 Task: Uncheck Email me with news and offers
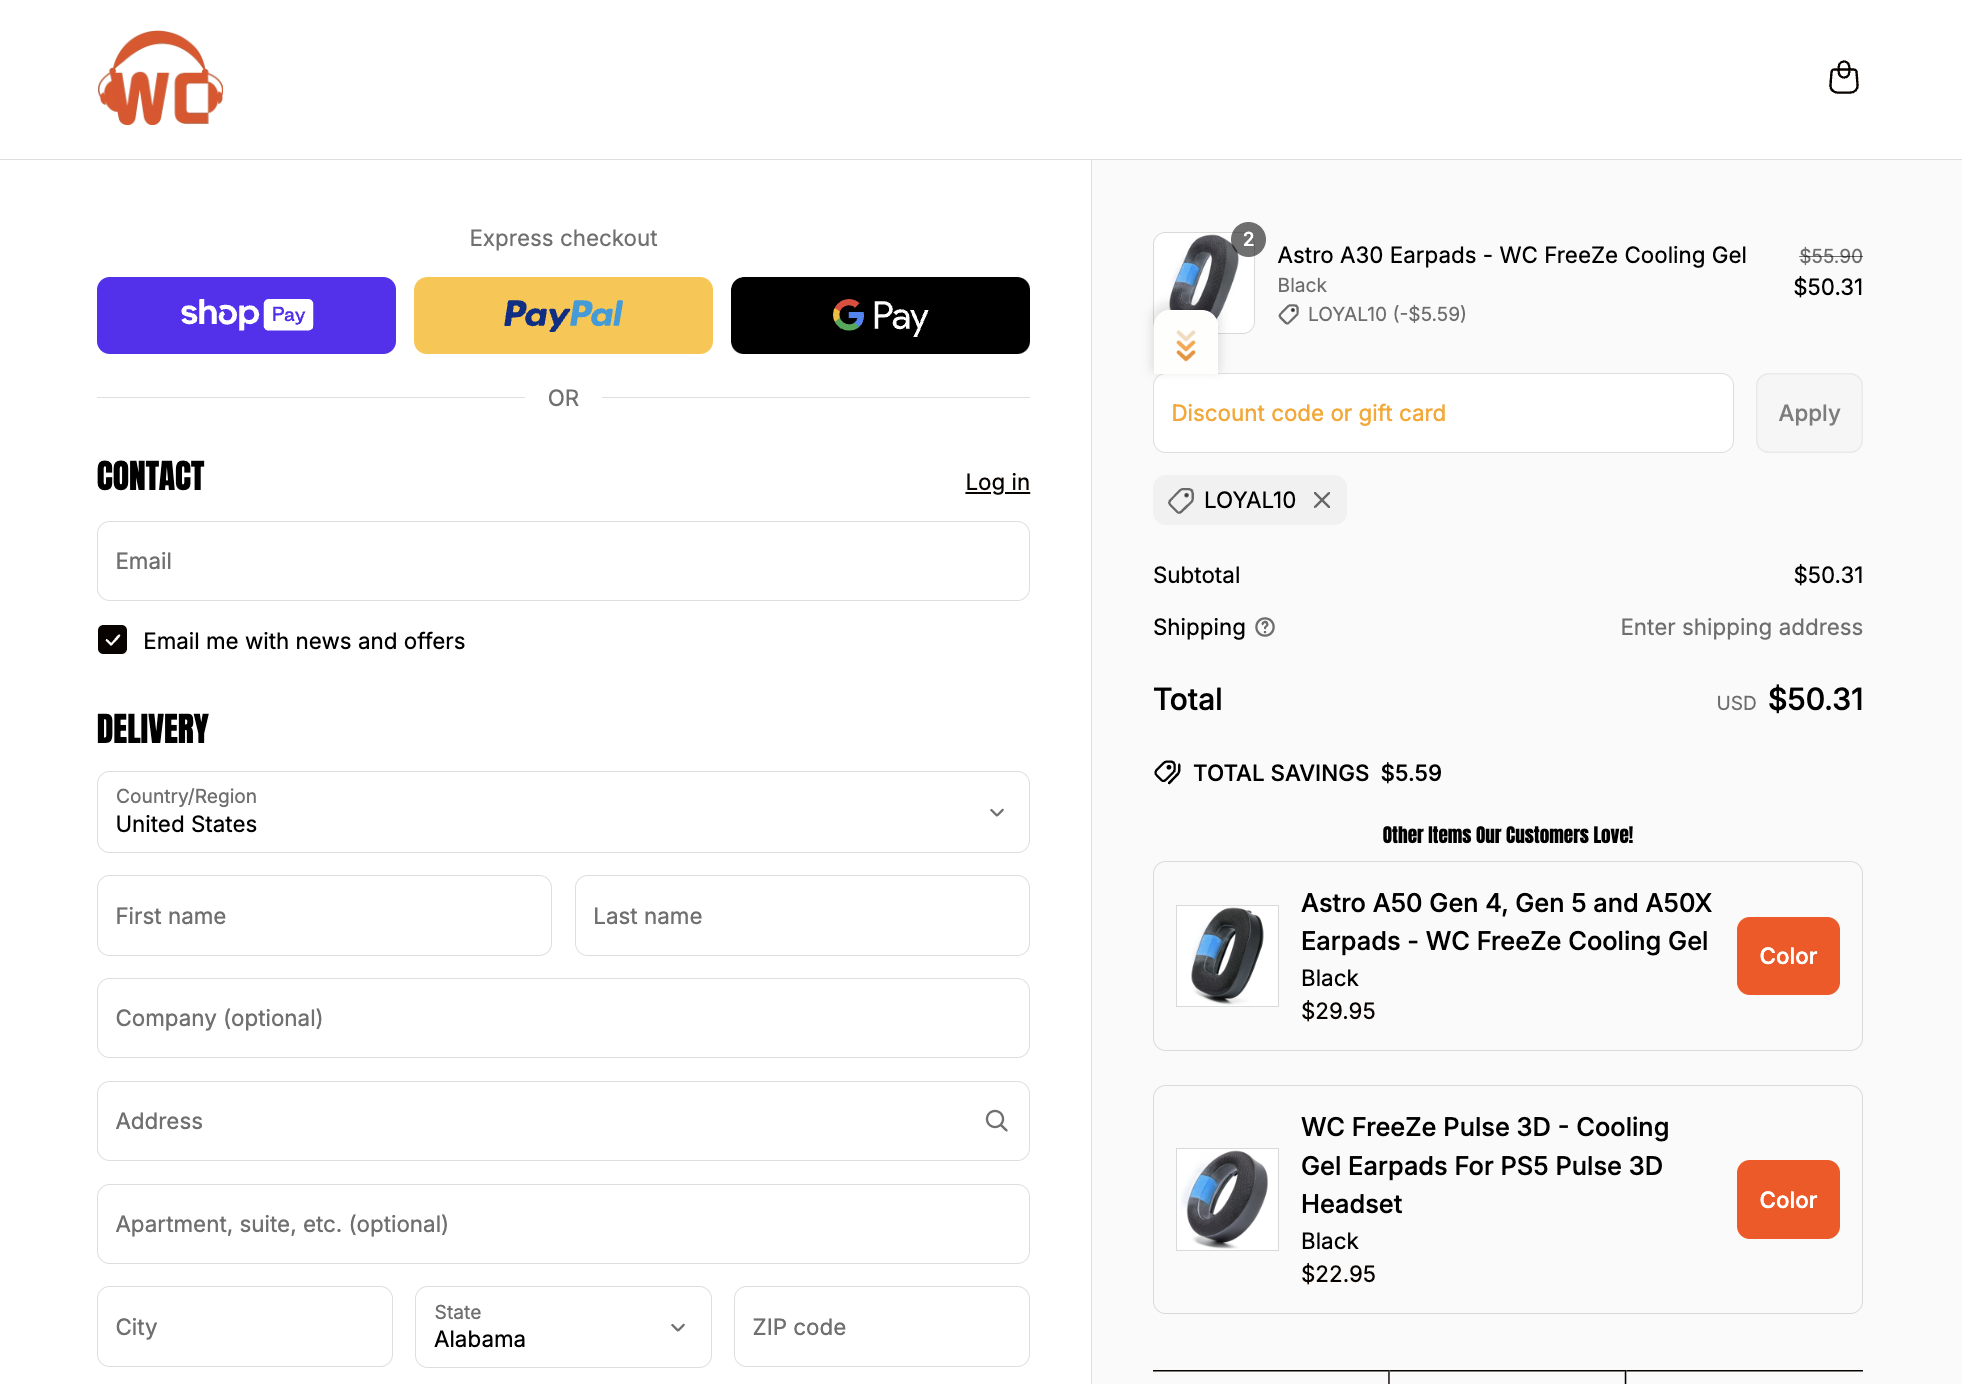click(113, 640)
